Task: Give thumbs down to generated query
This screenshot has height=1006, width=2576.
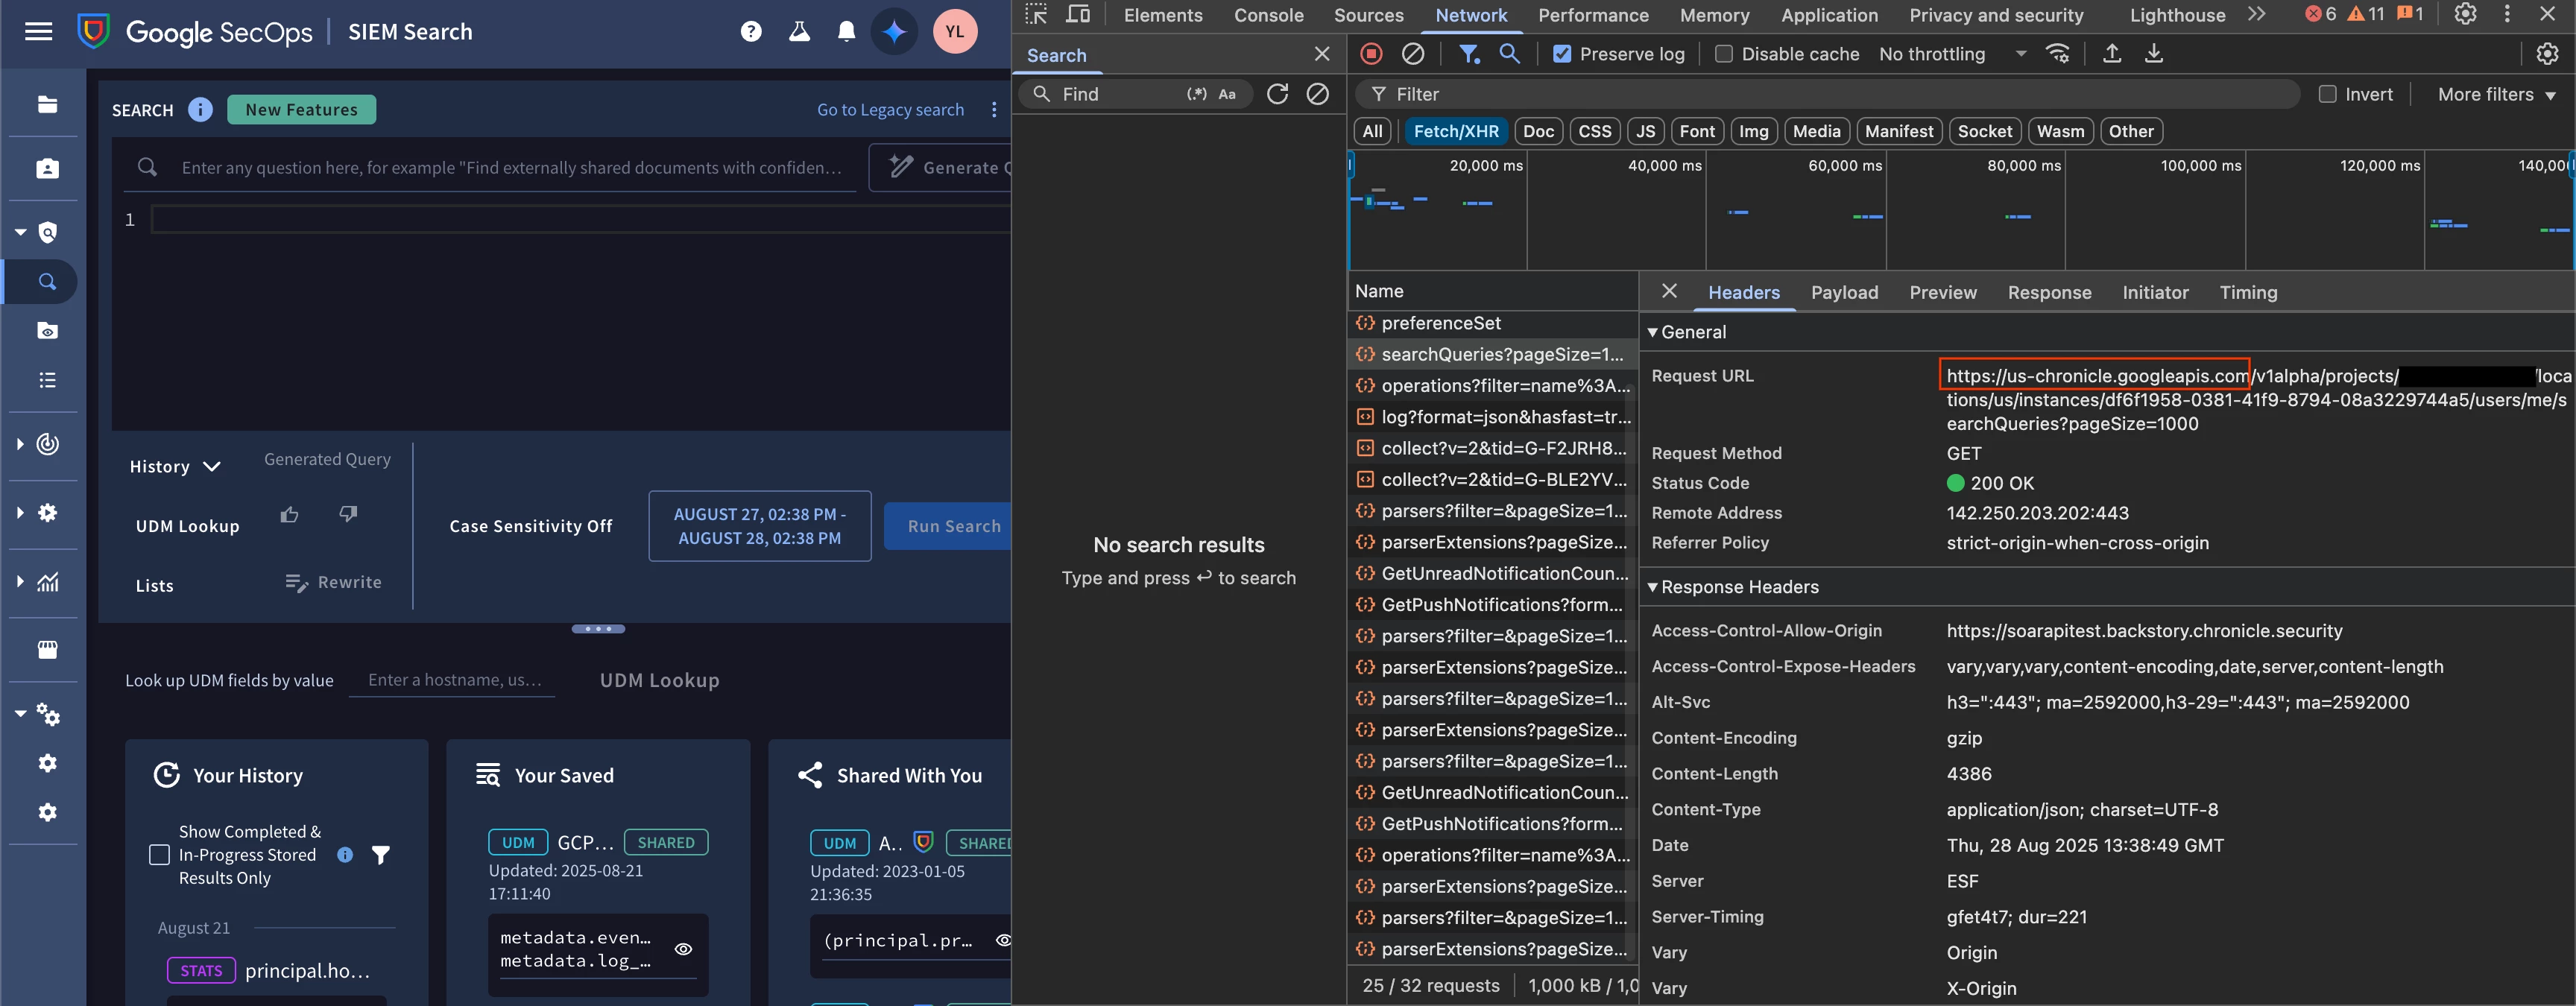Action: 348,514
